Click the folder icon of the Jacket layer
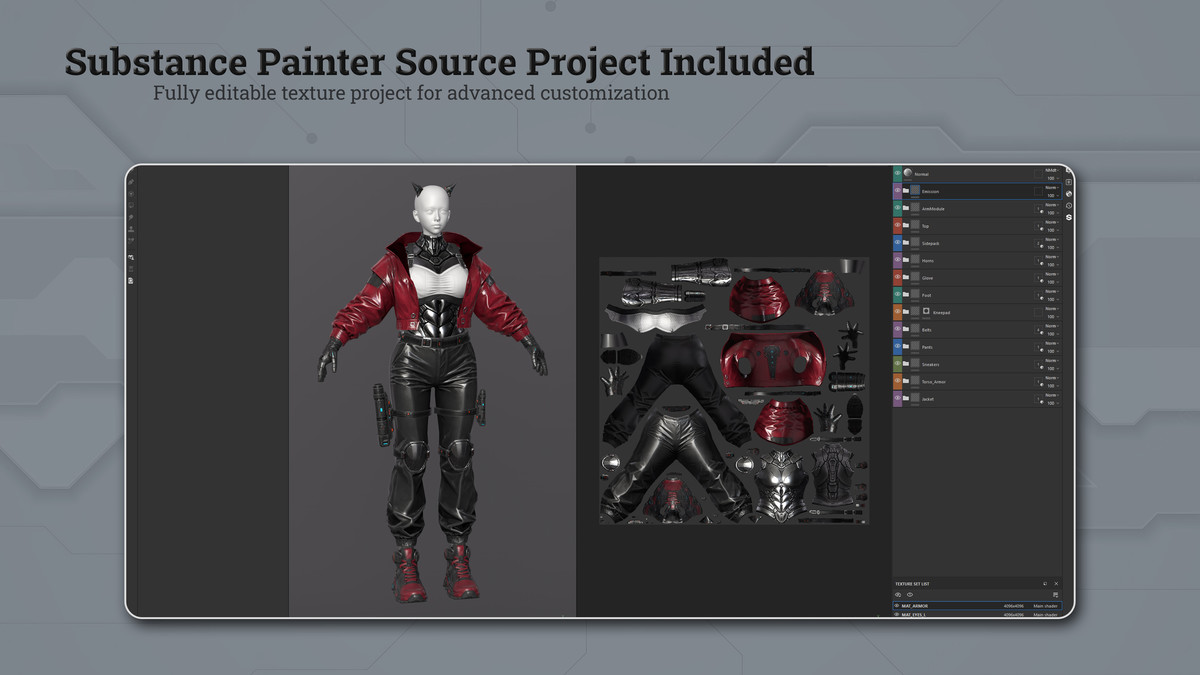The width and height of the screenshot is (1200, 675). [906, 398]
